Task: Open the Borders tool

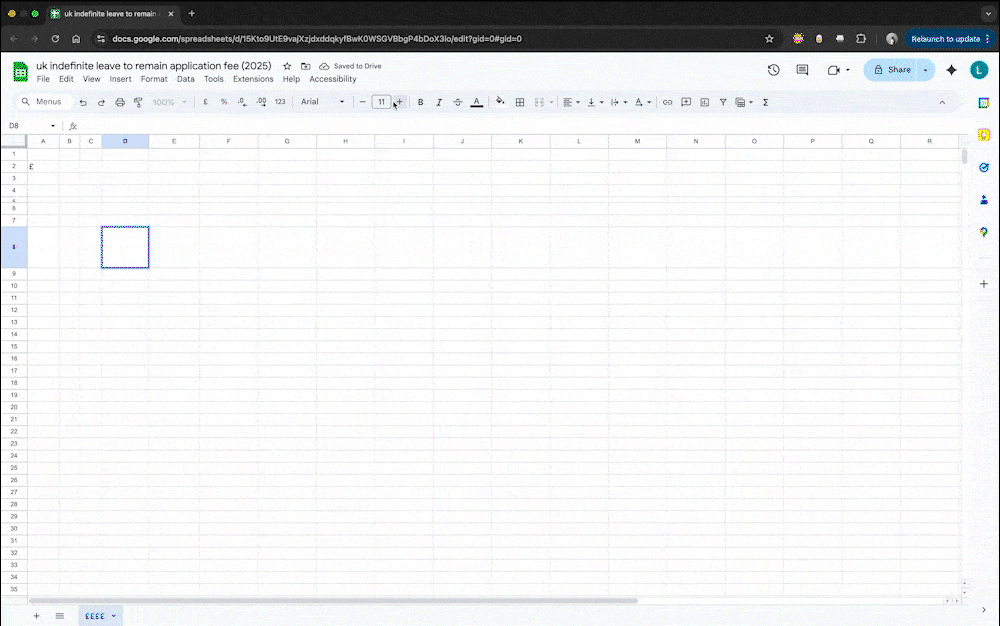Action: [520, 102]
